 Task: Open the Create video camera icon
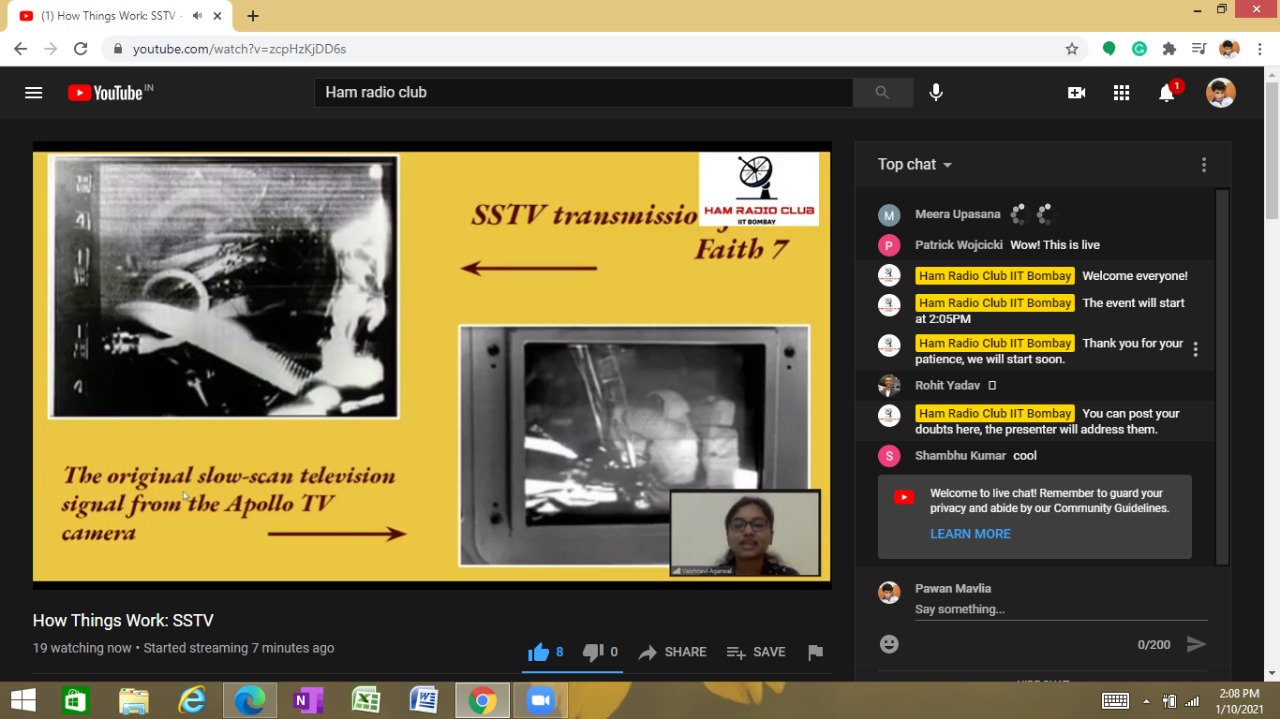(x=1076, y=93)
